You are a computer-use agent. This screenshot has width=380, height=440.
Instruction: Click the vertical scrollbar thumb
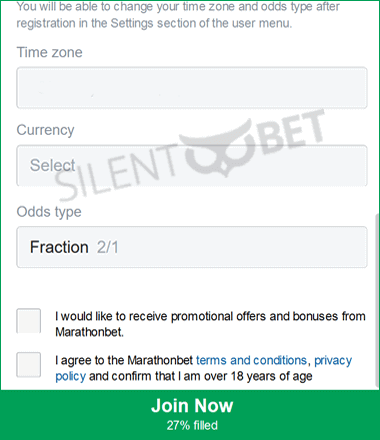[377, 300]
